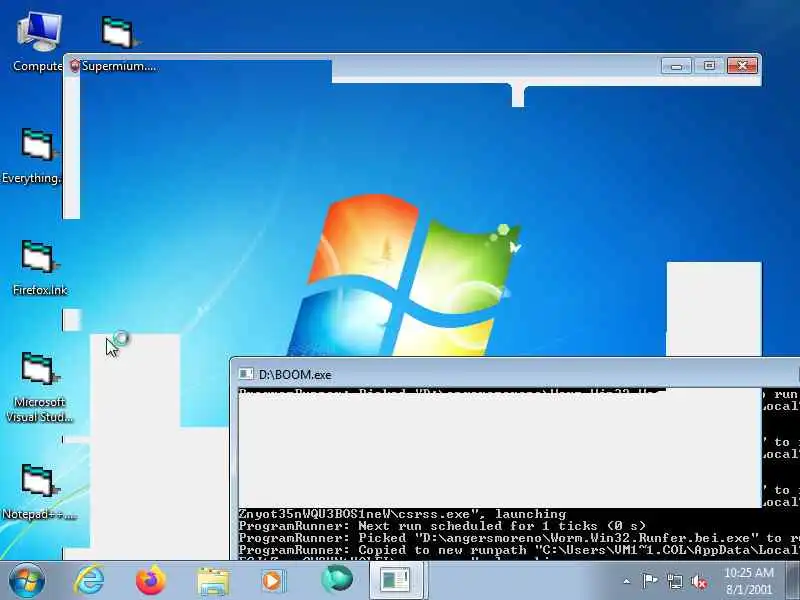Open the clock showing 10:25 AM
The width and height of the screenshot is (800, 600).
click(x=749, y=581)
